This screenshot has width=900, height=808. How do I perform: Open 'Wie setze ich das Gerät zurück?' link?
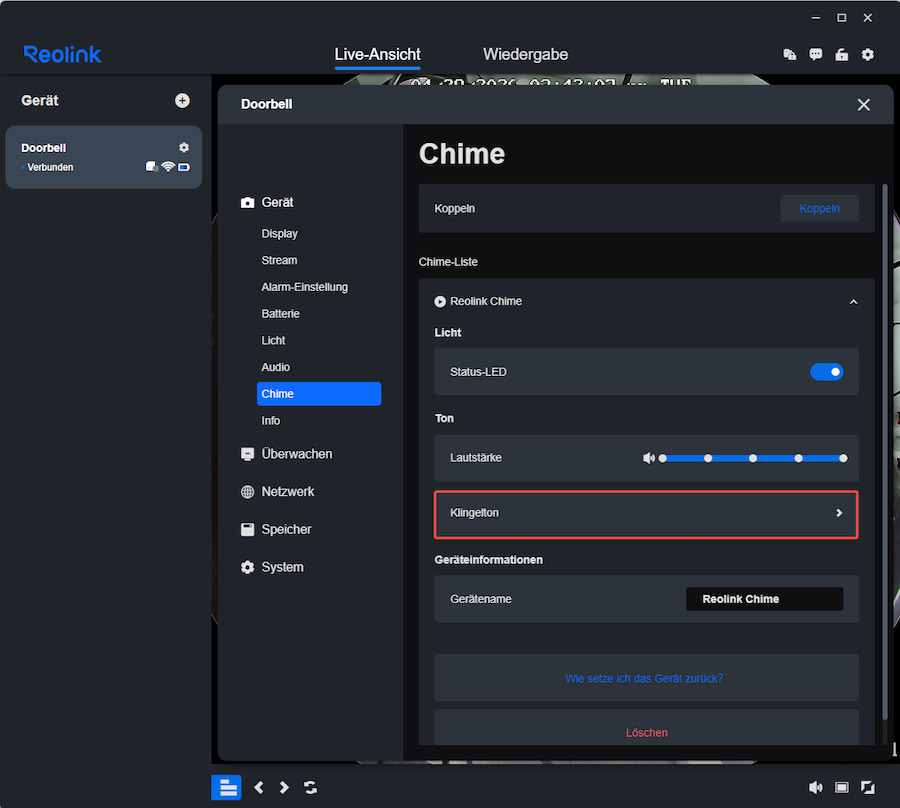point(644,678)
